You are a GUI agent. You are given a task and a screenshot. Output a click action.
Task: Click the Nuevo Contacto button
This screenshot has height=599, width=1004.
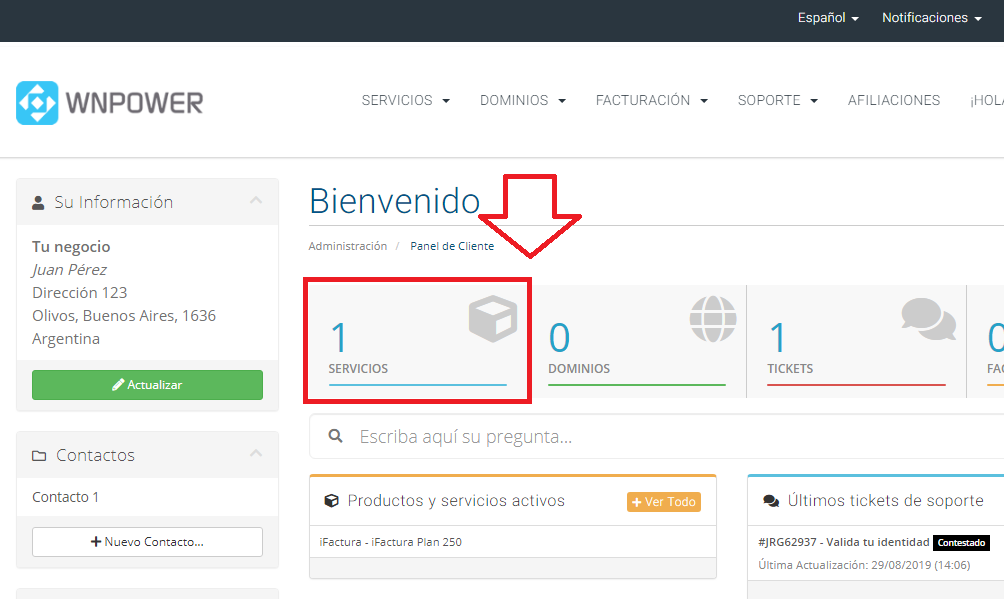pyautogui.click(x=147, y=542)
